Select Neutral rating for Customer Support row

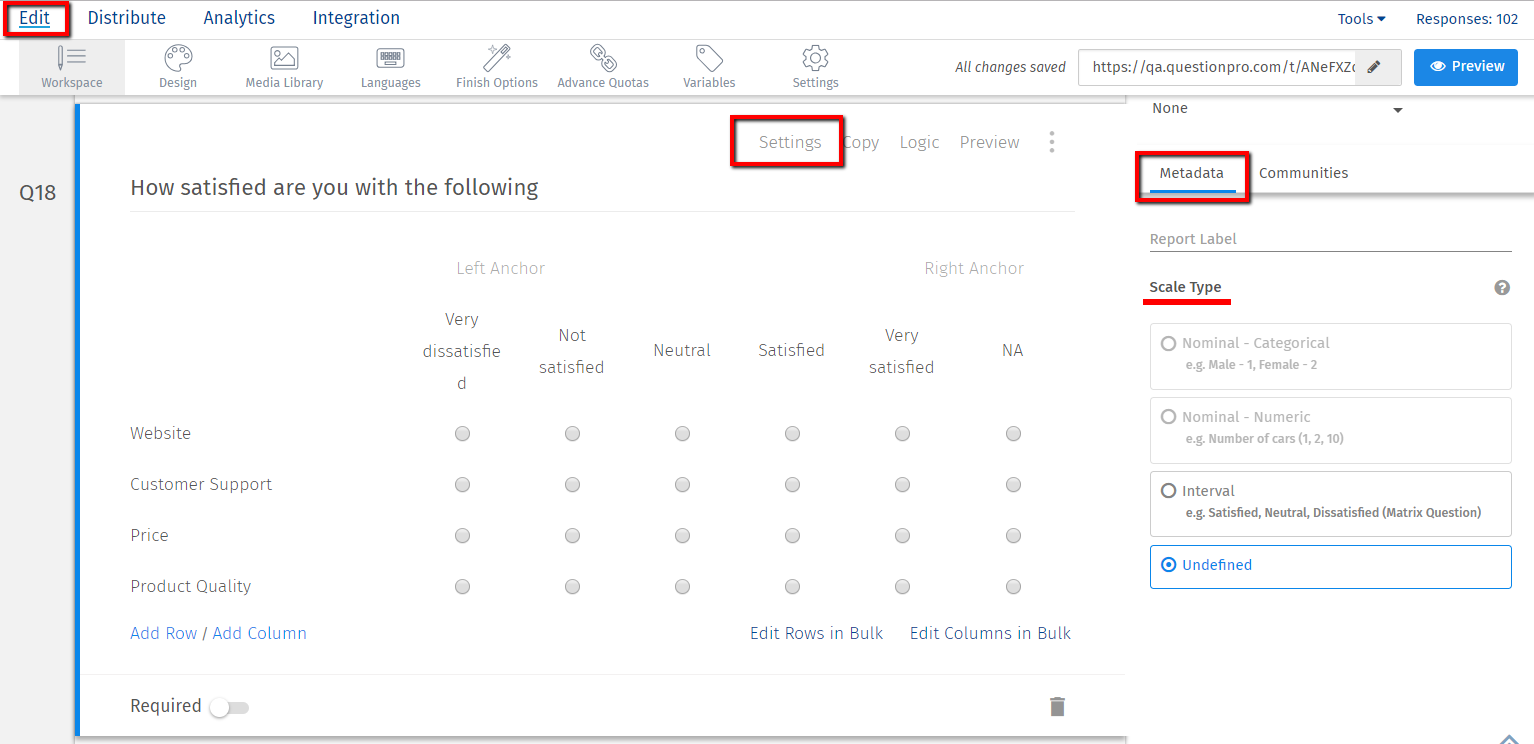tap(682, 484)
